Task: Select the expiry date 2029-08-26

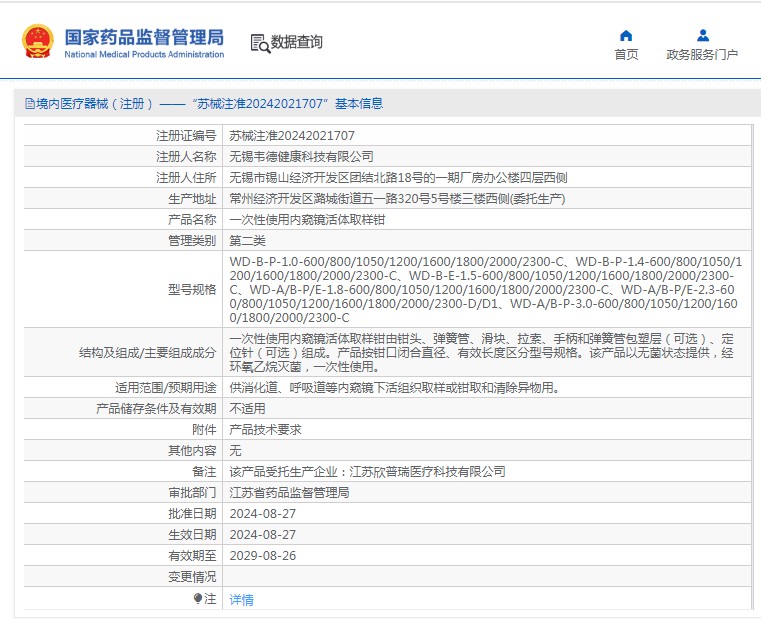Action: [263, 556]
